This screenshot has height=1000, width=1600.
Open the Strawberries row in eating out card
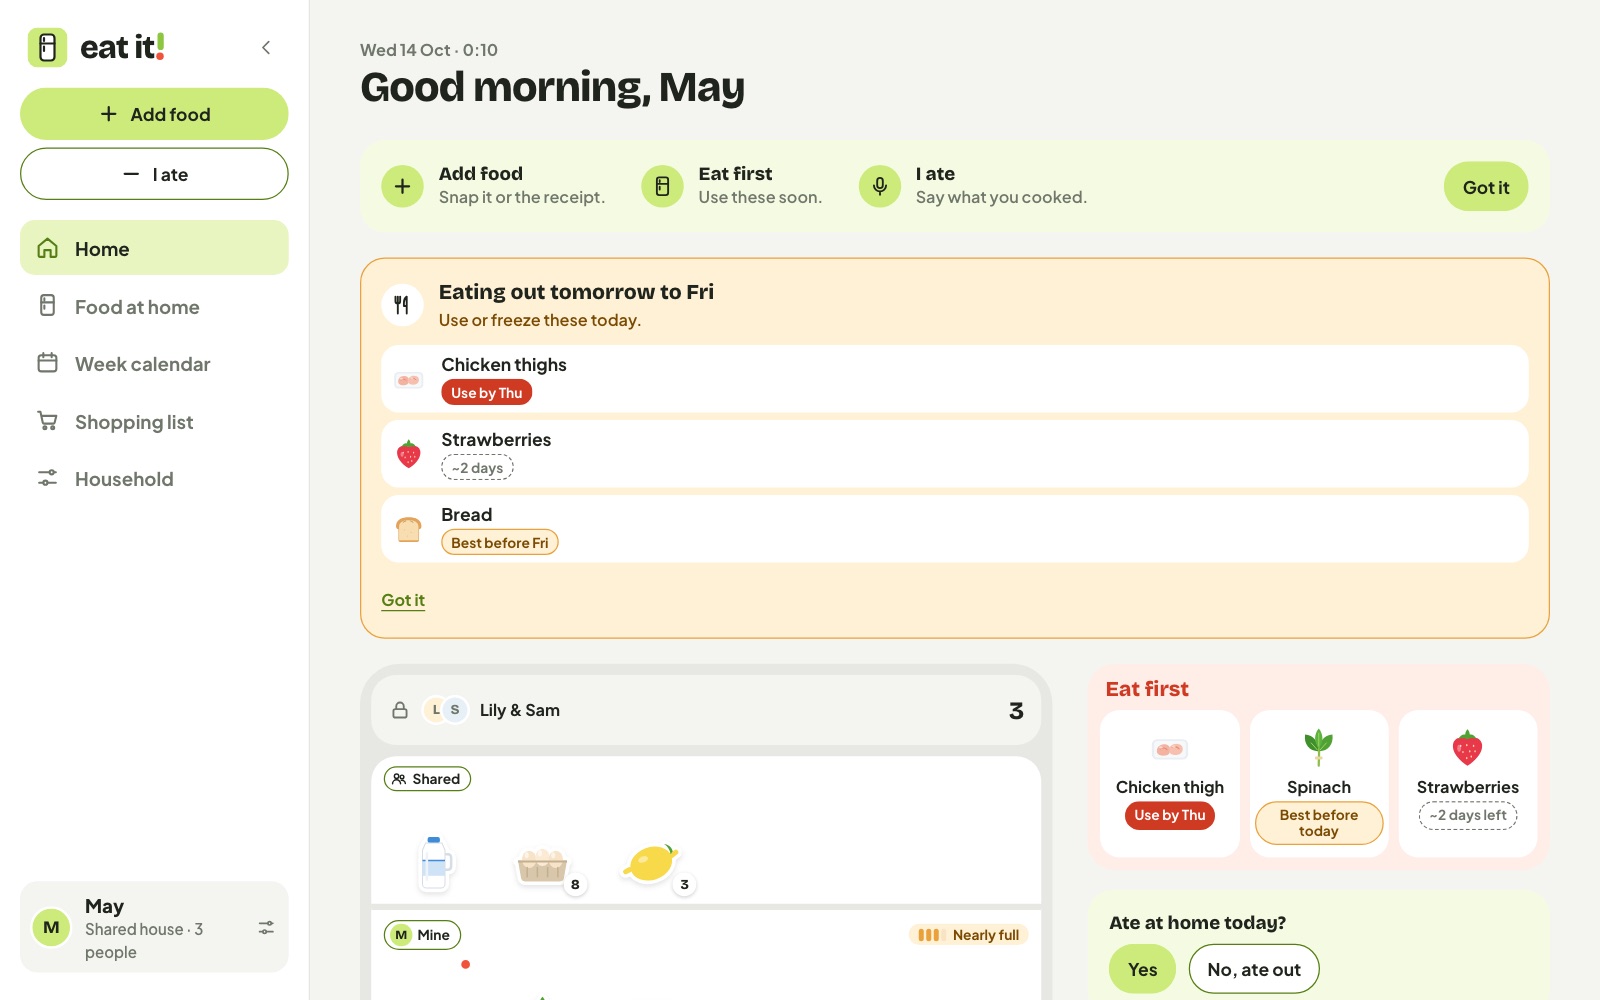(954, 454)
